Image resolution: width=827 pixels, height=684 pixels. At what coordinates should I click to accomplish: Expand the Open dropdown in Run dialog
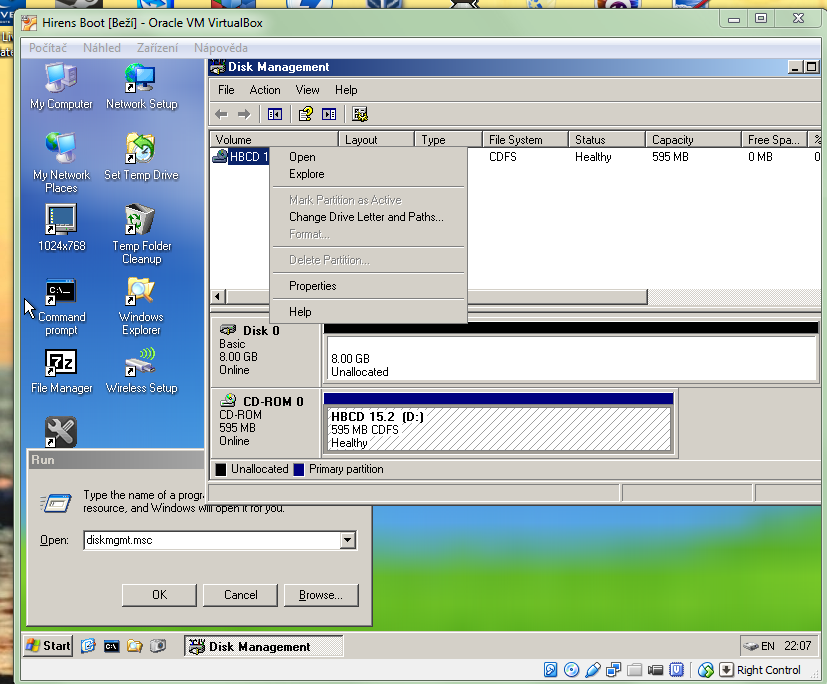click(x=348, y=540)
